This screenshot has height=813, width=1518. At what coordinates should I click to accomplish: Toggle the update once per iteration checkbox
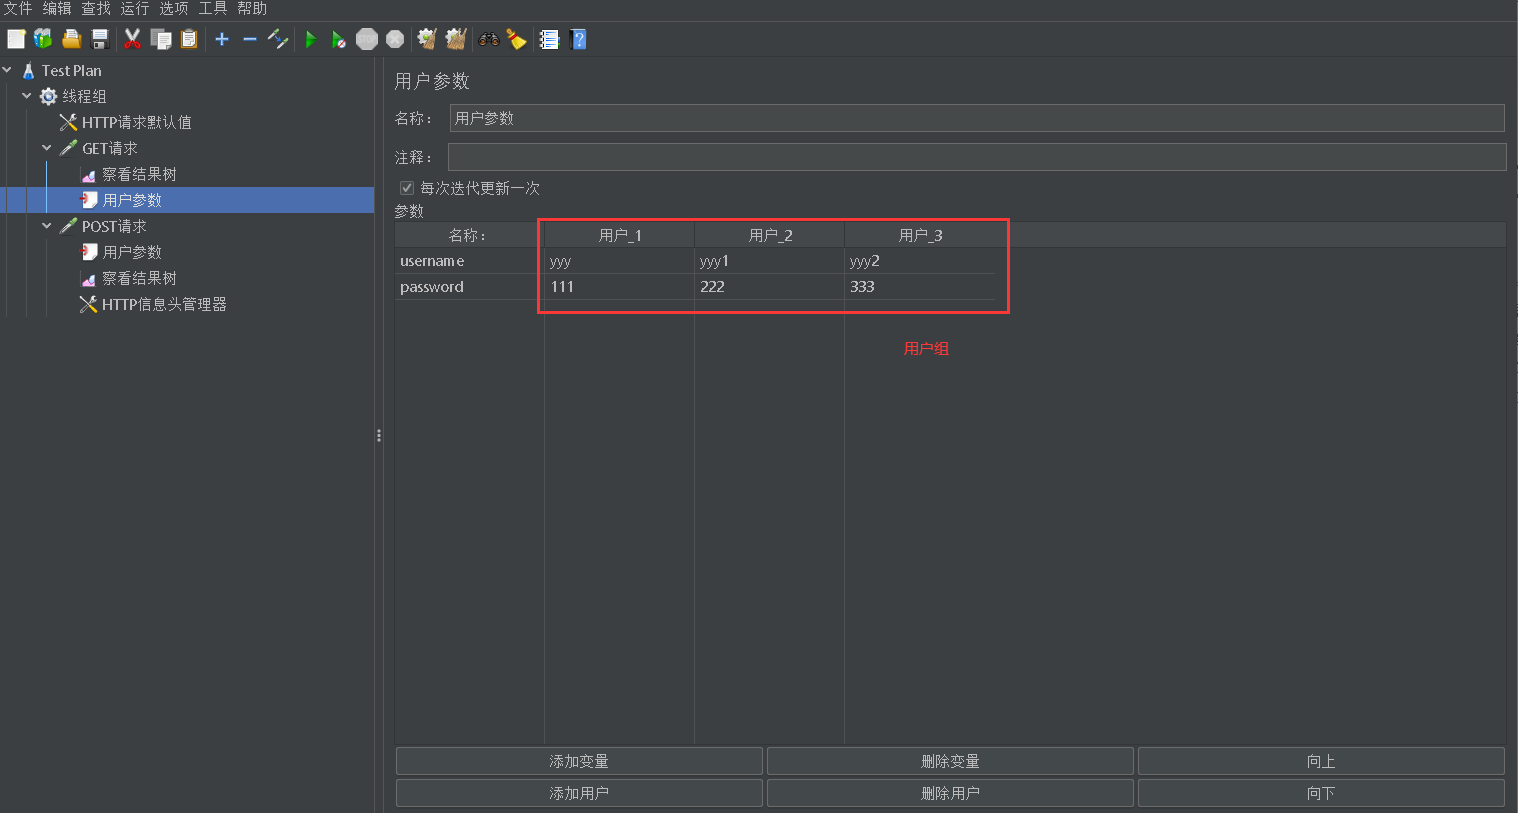point(407,188)
